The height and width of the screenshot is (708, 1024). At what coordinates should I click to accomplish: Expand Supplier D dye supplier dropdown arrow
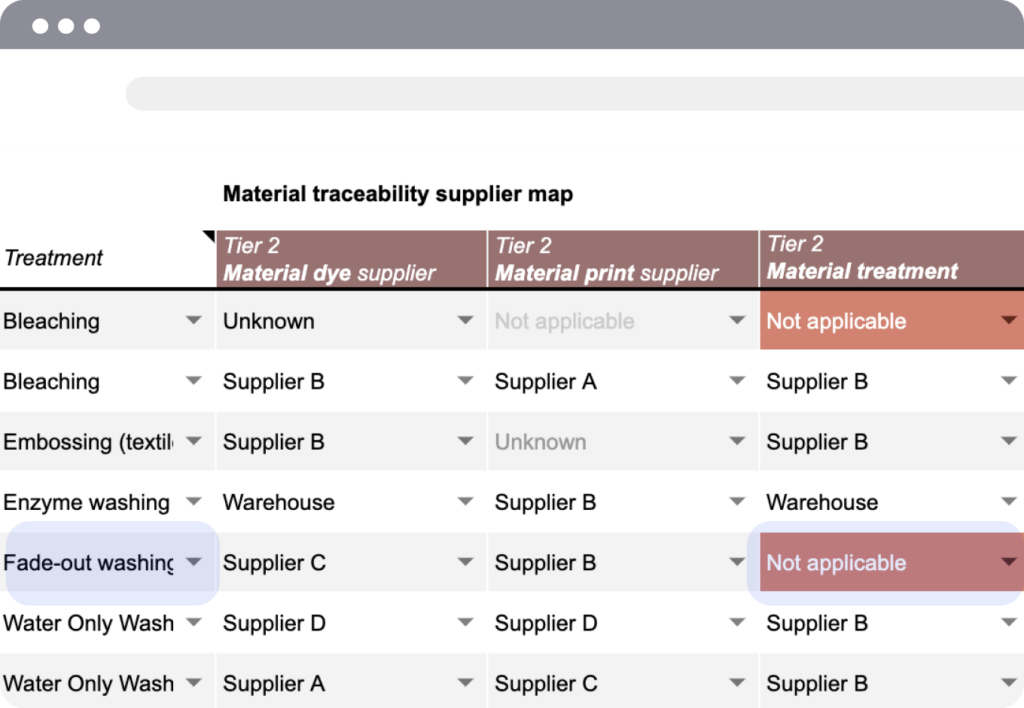(465, 623)
